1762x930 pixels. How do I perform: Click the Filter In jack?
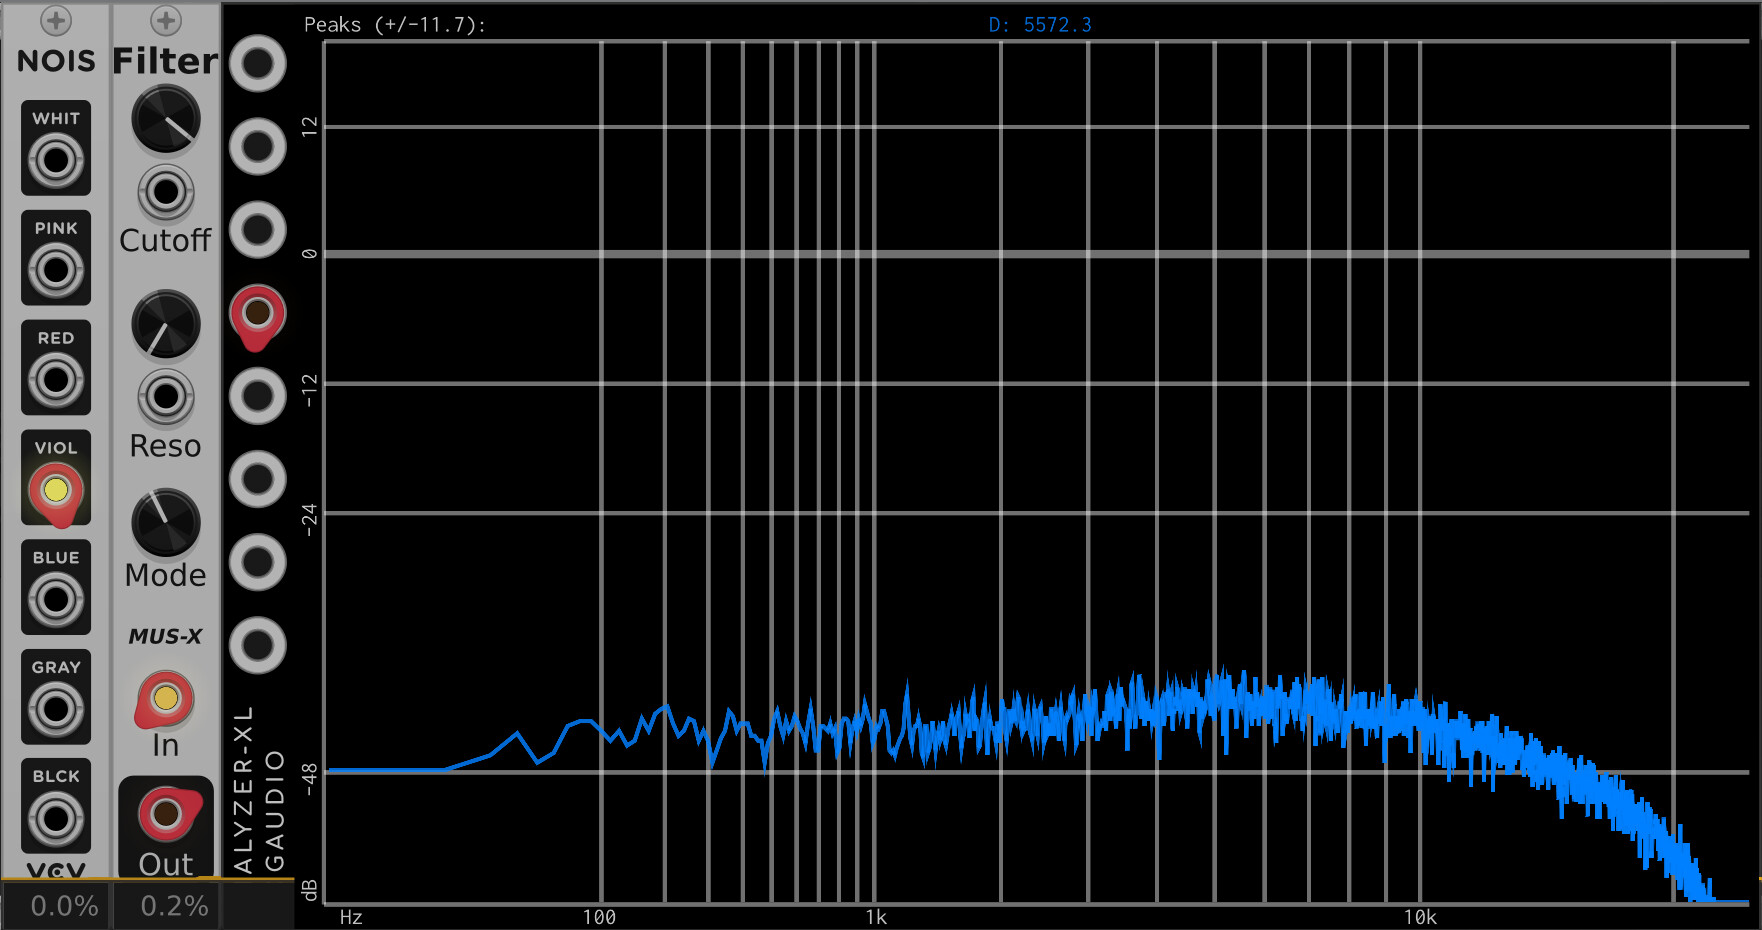click(x=166, y=698)
